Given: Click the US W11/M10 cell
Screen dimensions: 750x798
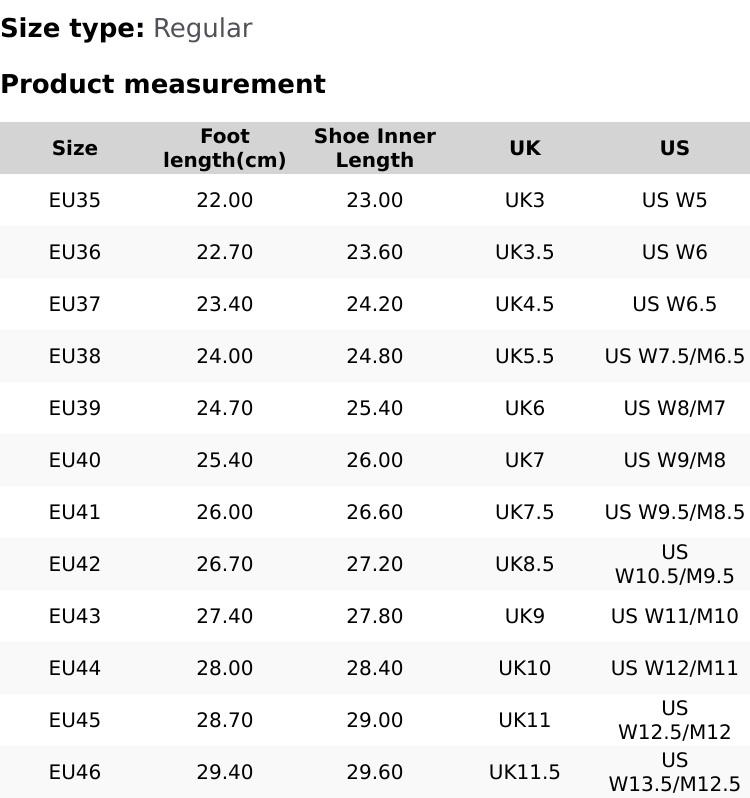Looking at the screenshot, I should tap(675, 616).
